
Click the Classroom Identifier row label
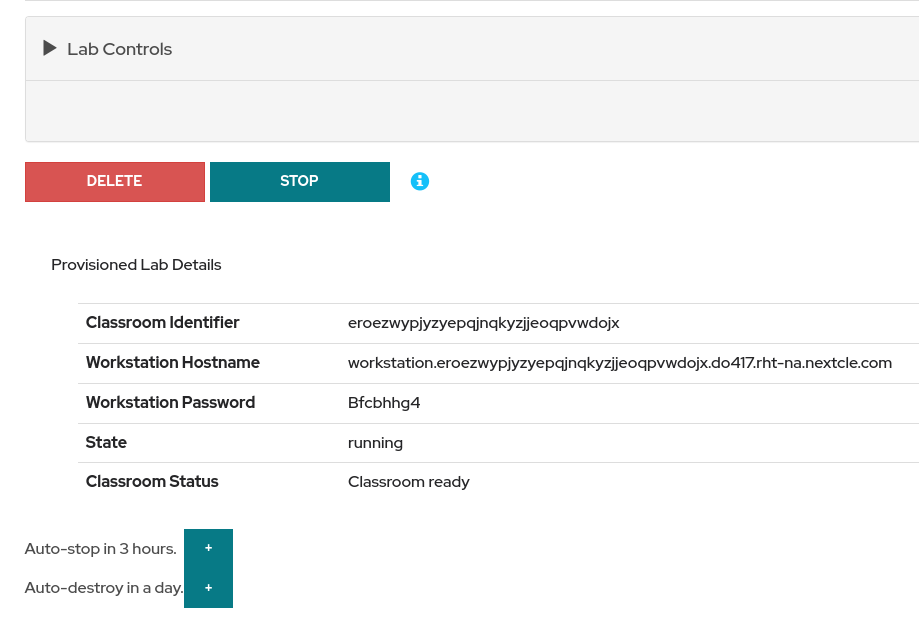click(162, 323)
